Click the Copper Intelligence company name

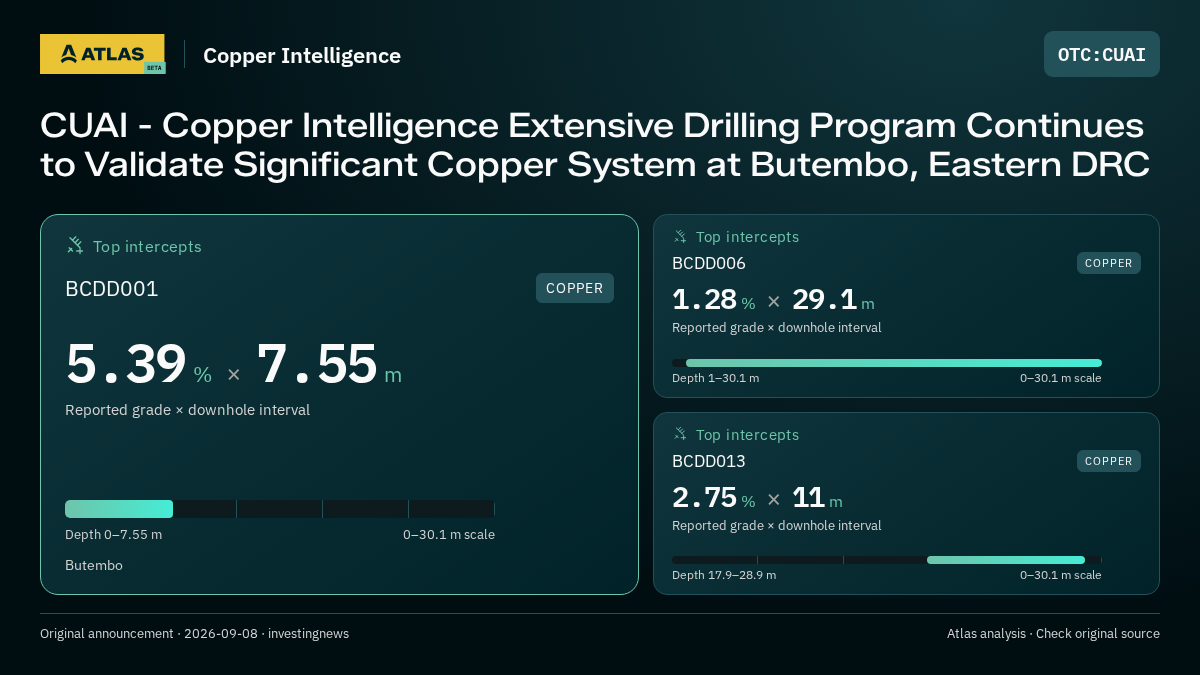pos(302,56)
